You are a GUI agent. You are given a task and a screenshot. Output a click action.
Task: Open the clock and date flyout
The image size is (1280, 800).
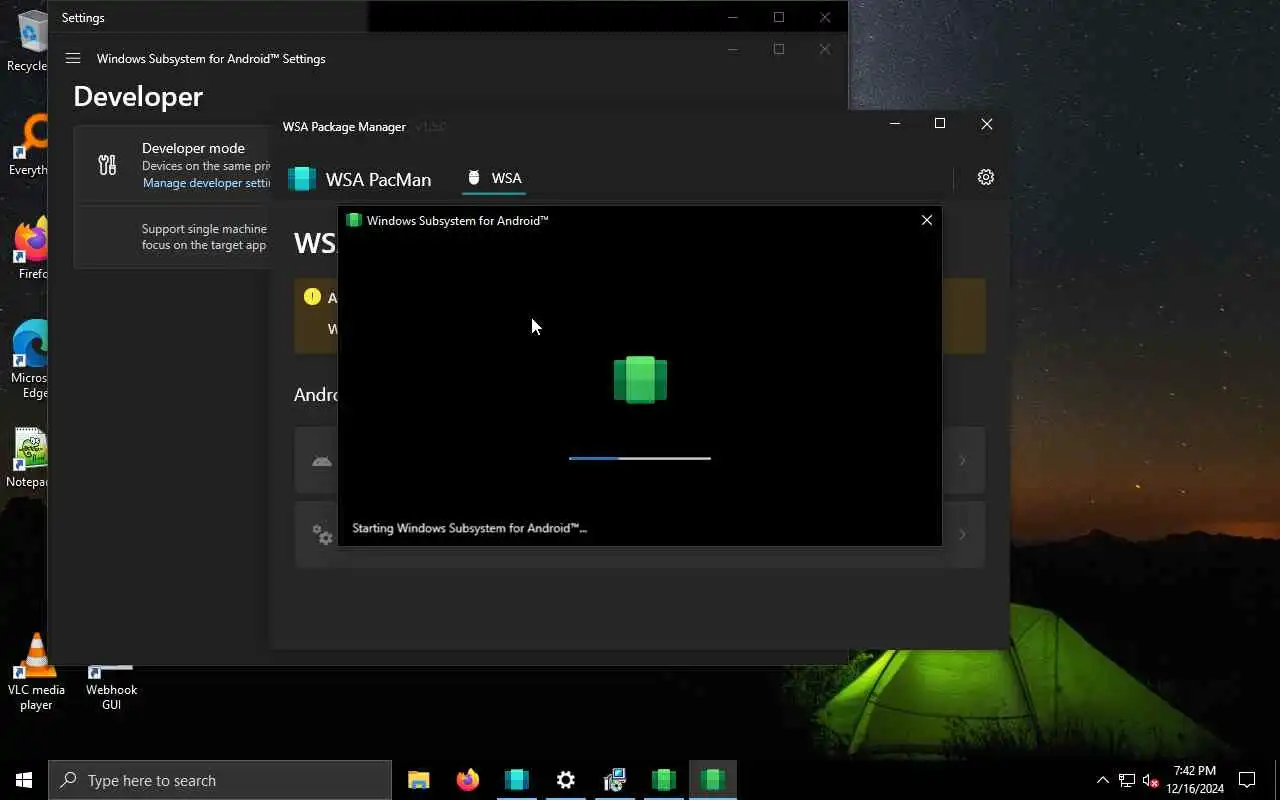click(1195, 780)
